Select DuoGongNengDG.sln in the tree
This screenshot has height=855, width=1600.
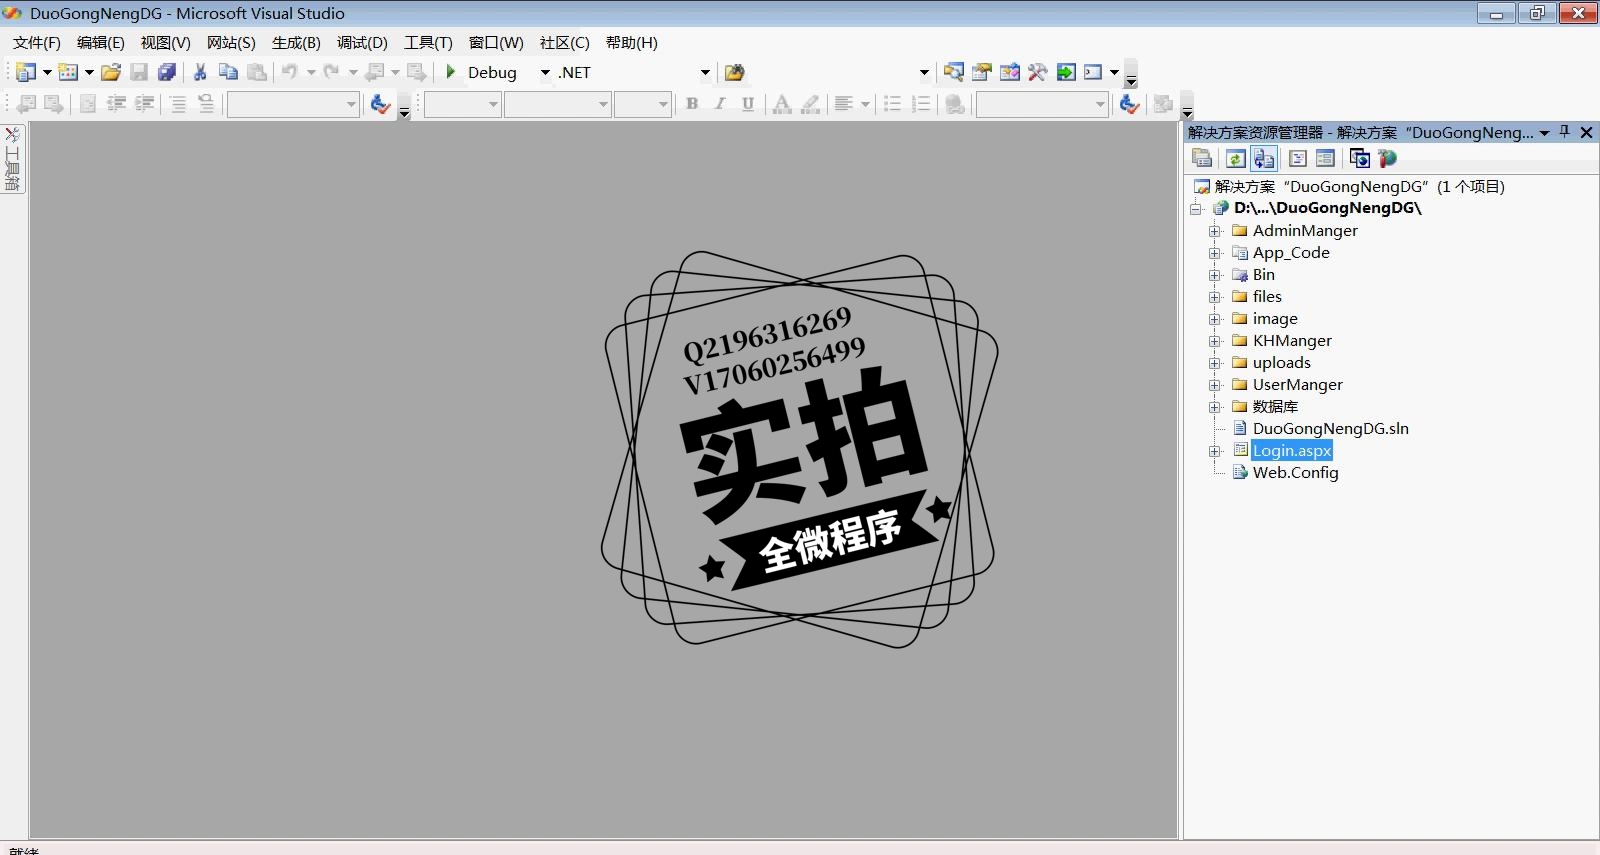click(x=1330, y=429)
